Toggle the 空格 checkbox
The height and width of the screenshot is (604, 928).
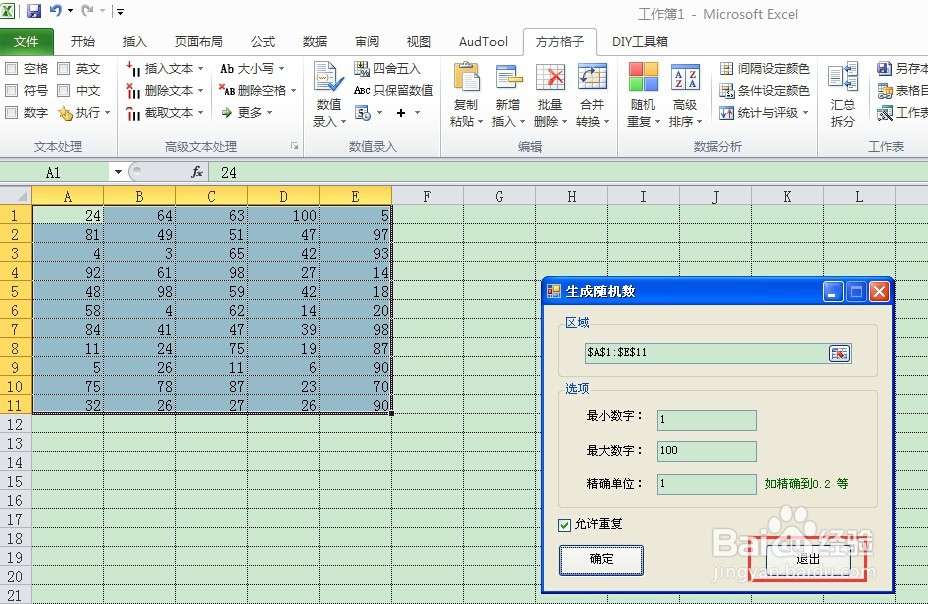point(11,69)
